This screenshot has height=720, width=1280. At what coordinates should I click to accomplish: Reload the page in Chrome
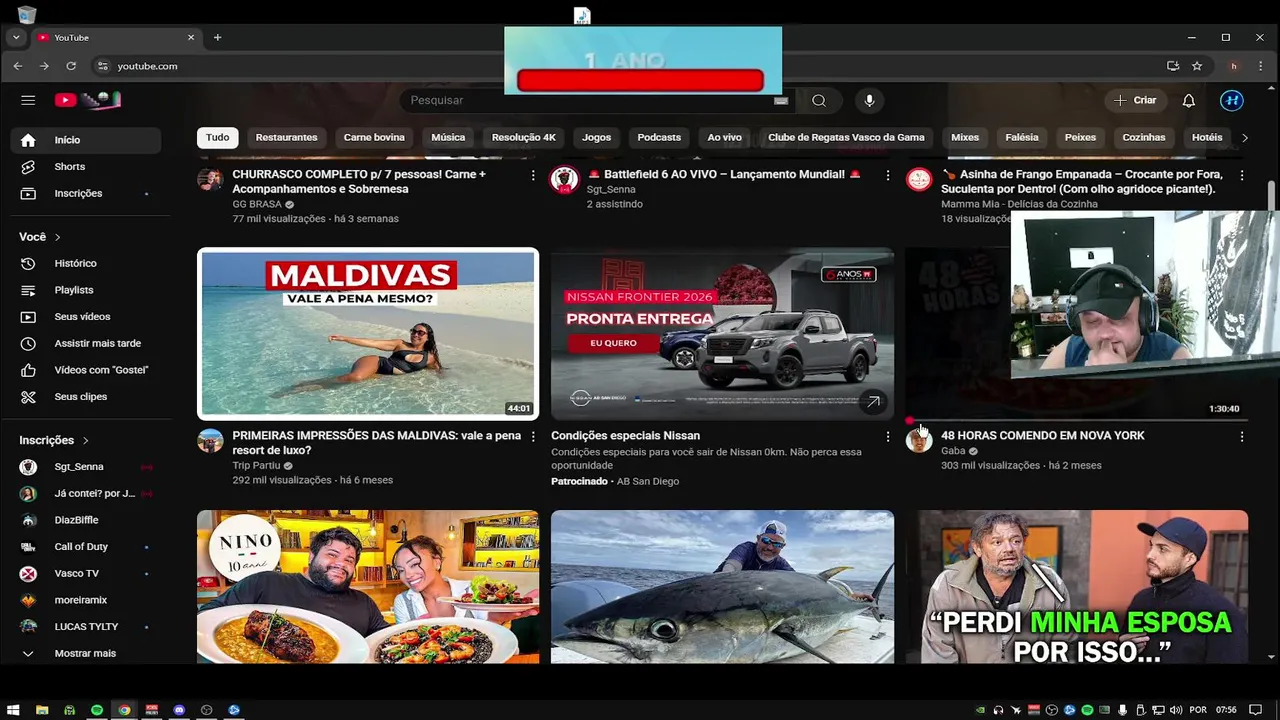(71, 66)
